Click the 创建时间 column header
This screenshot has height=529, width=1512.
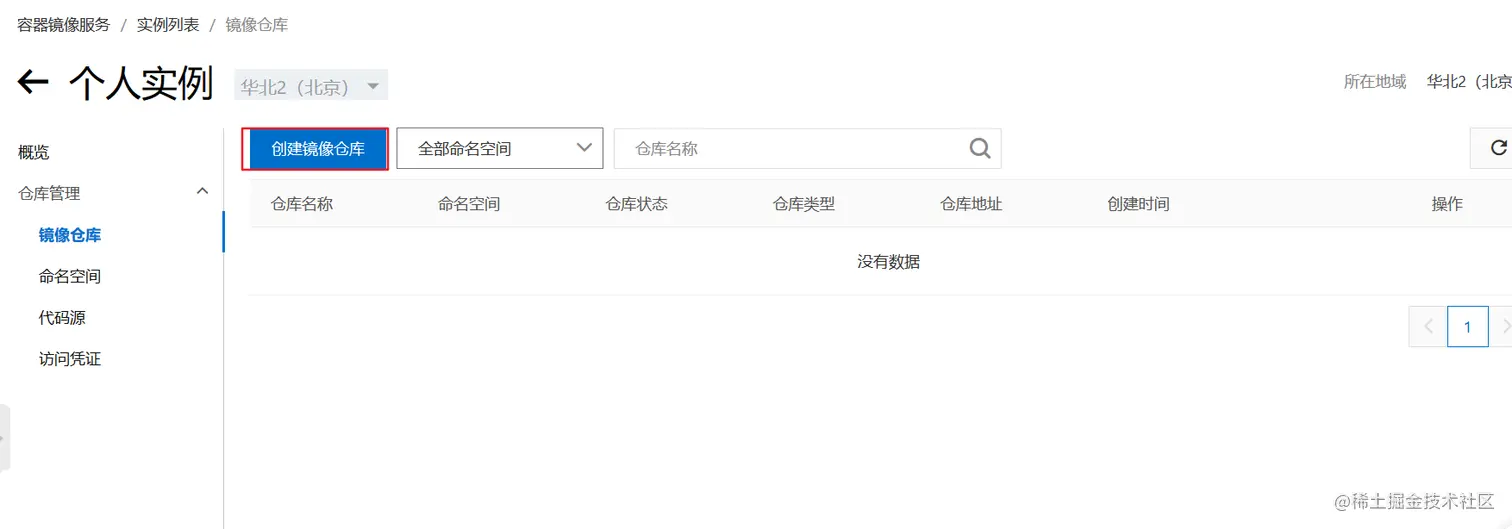click(1138, 204)
